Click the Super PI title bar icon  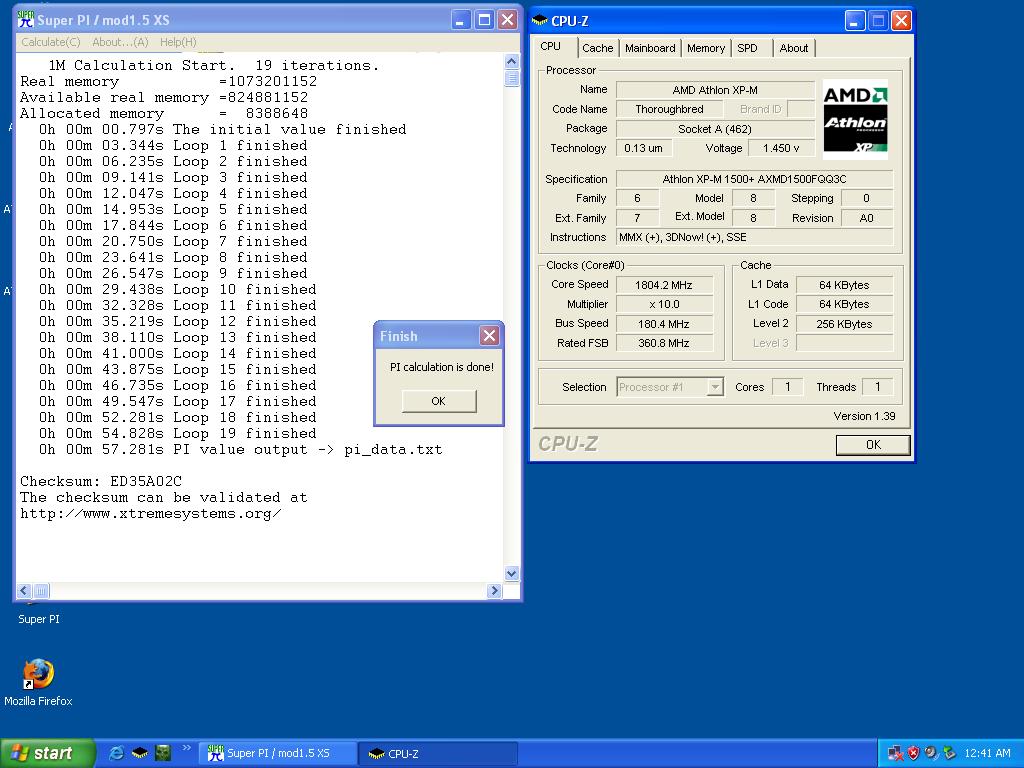(x=25, y=20)
